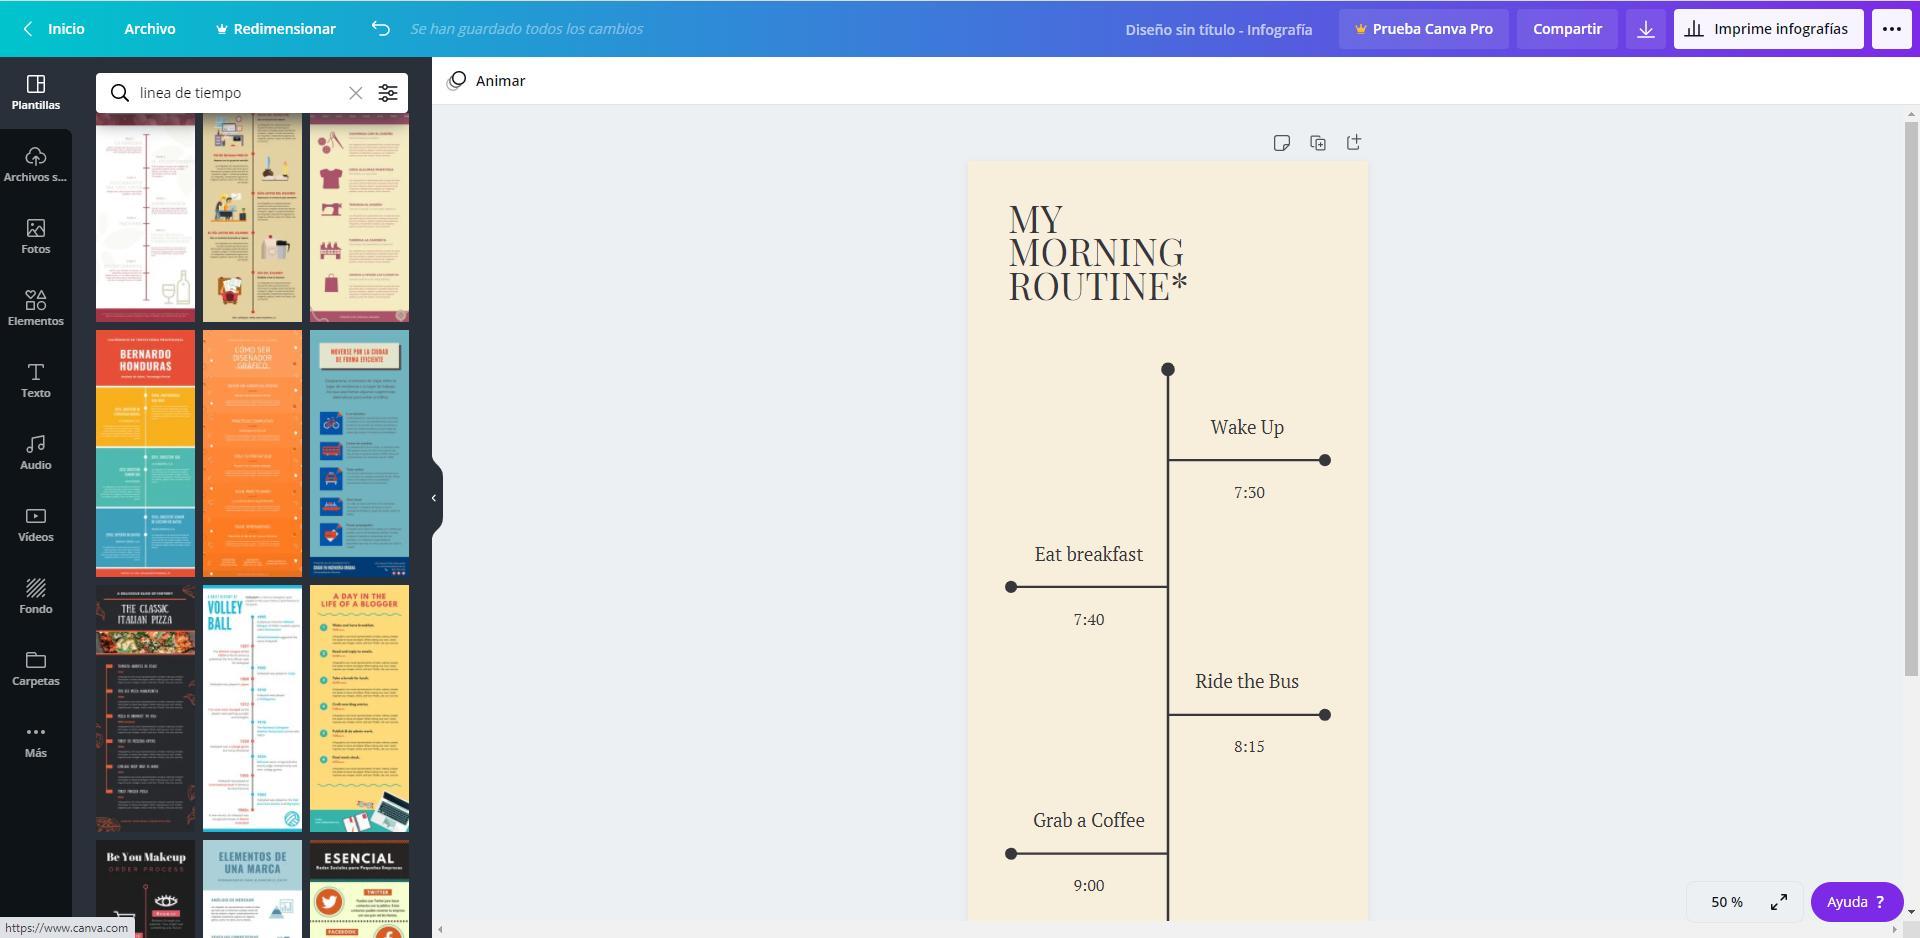Select the Volley Ball timeline template thumbnail
Image resolution: width=1920 pixels, height=938 pixels.
pos(252,708)
